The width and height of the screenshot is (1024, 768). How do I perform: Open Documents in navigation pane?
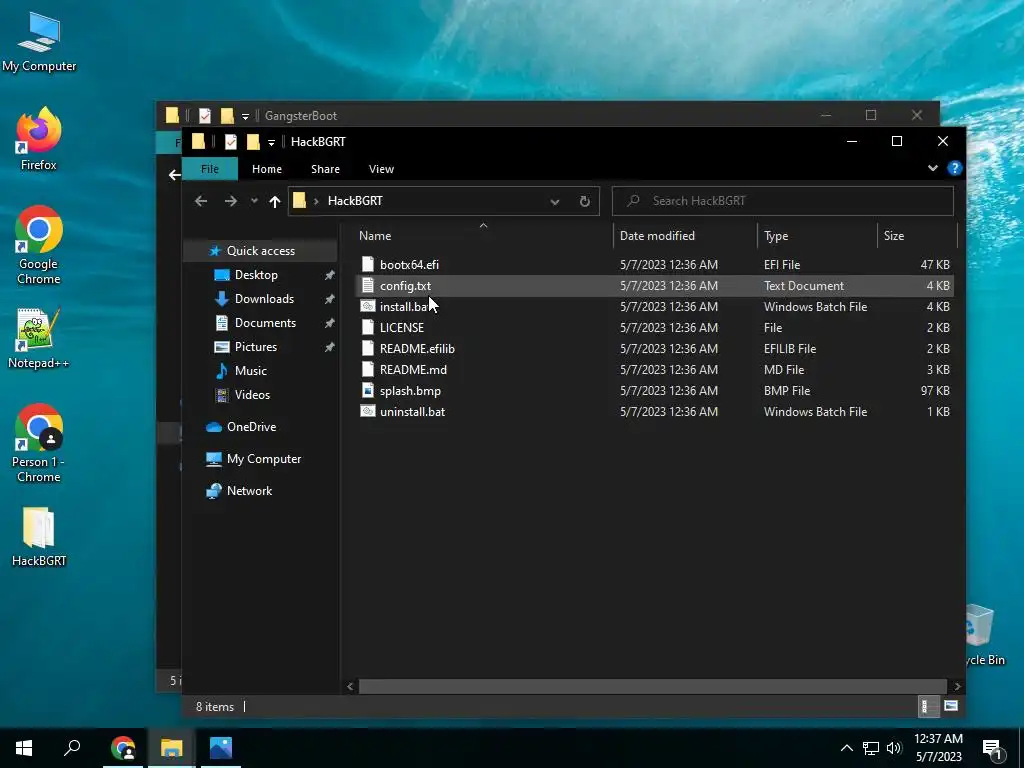(265, 323)
